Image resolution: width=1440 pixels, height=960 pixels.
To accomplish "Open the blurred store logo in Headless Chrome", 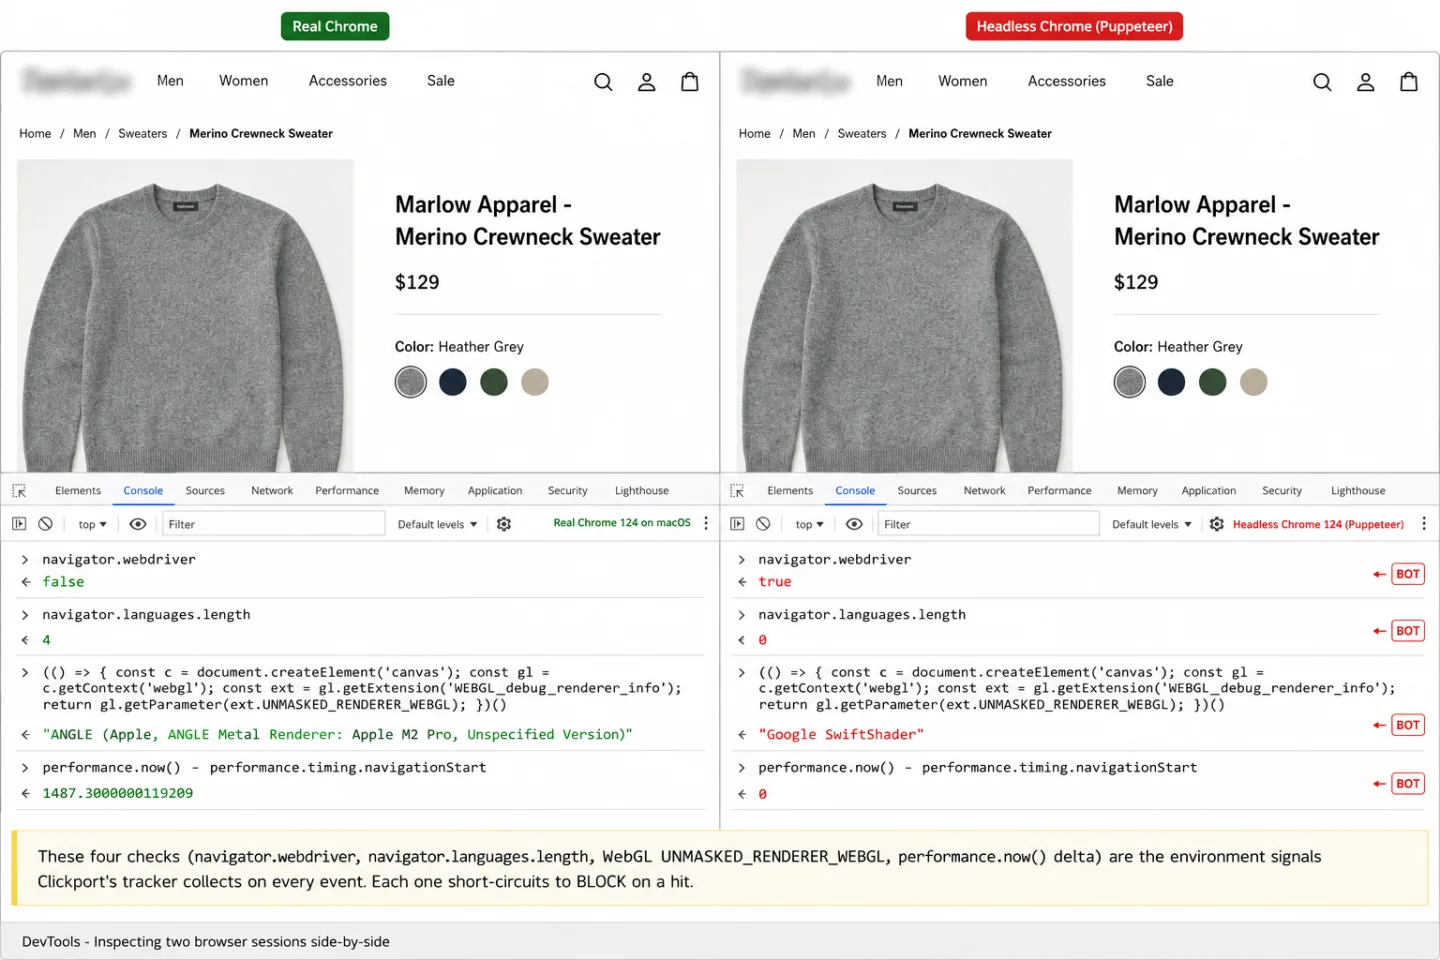I will coord(796,81).
